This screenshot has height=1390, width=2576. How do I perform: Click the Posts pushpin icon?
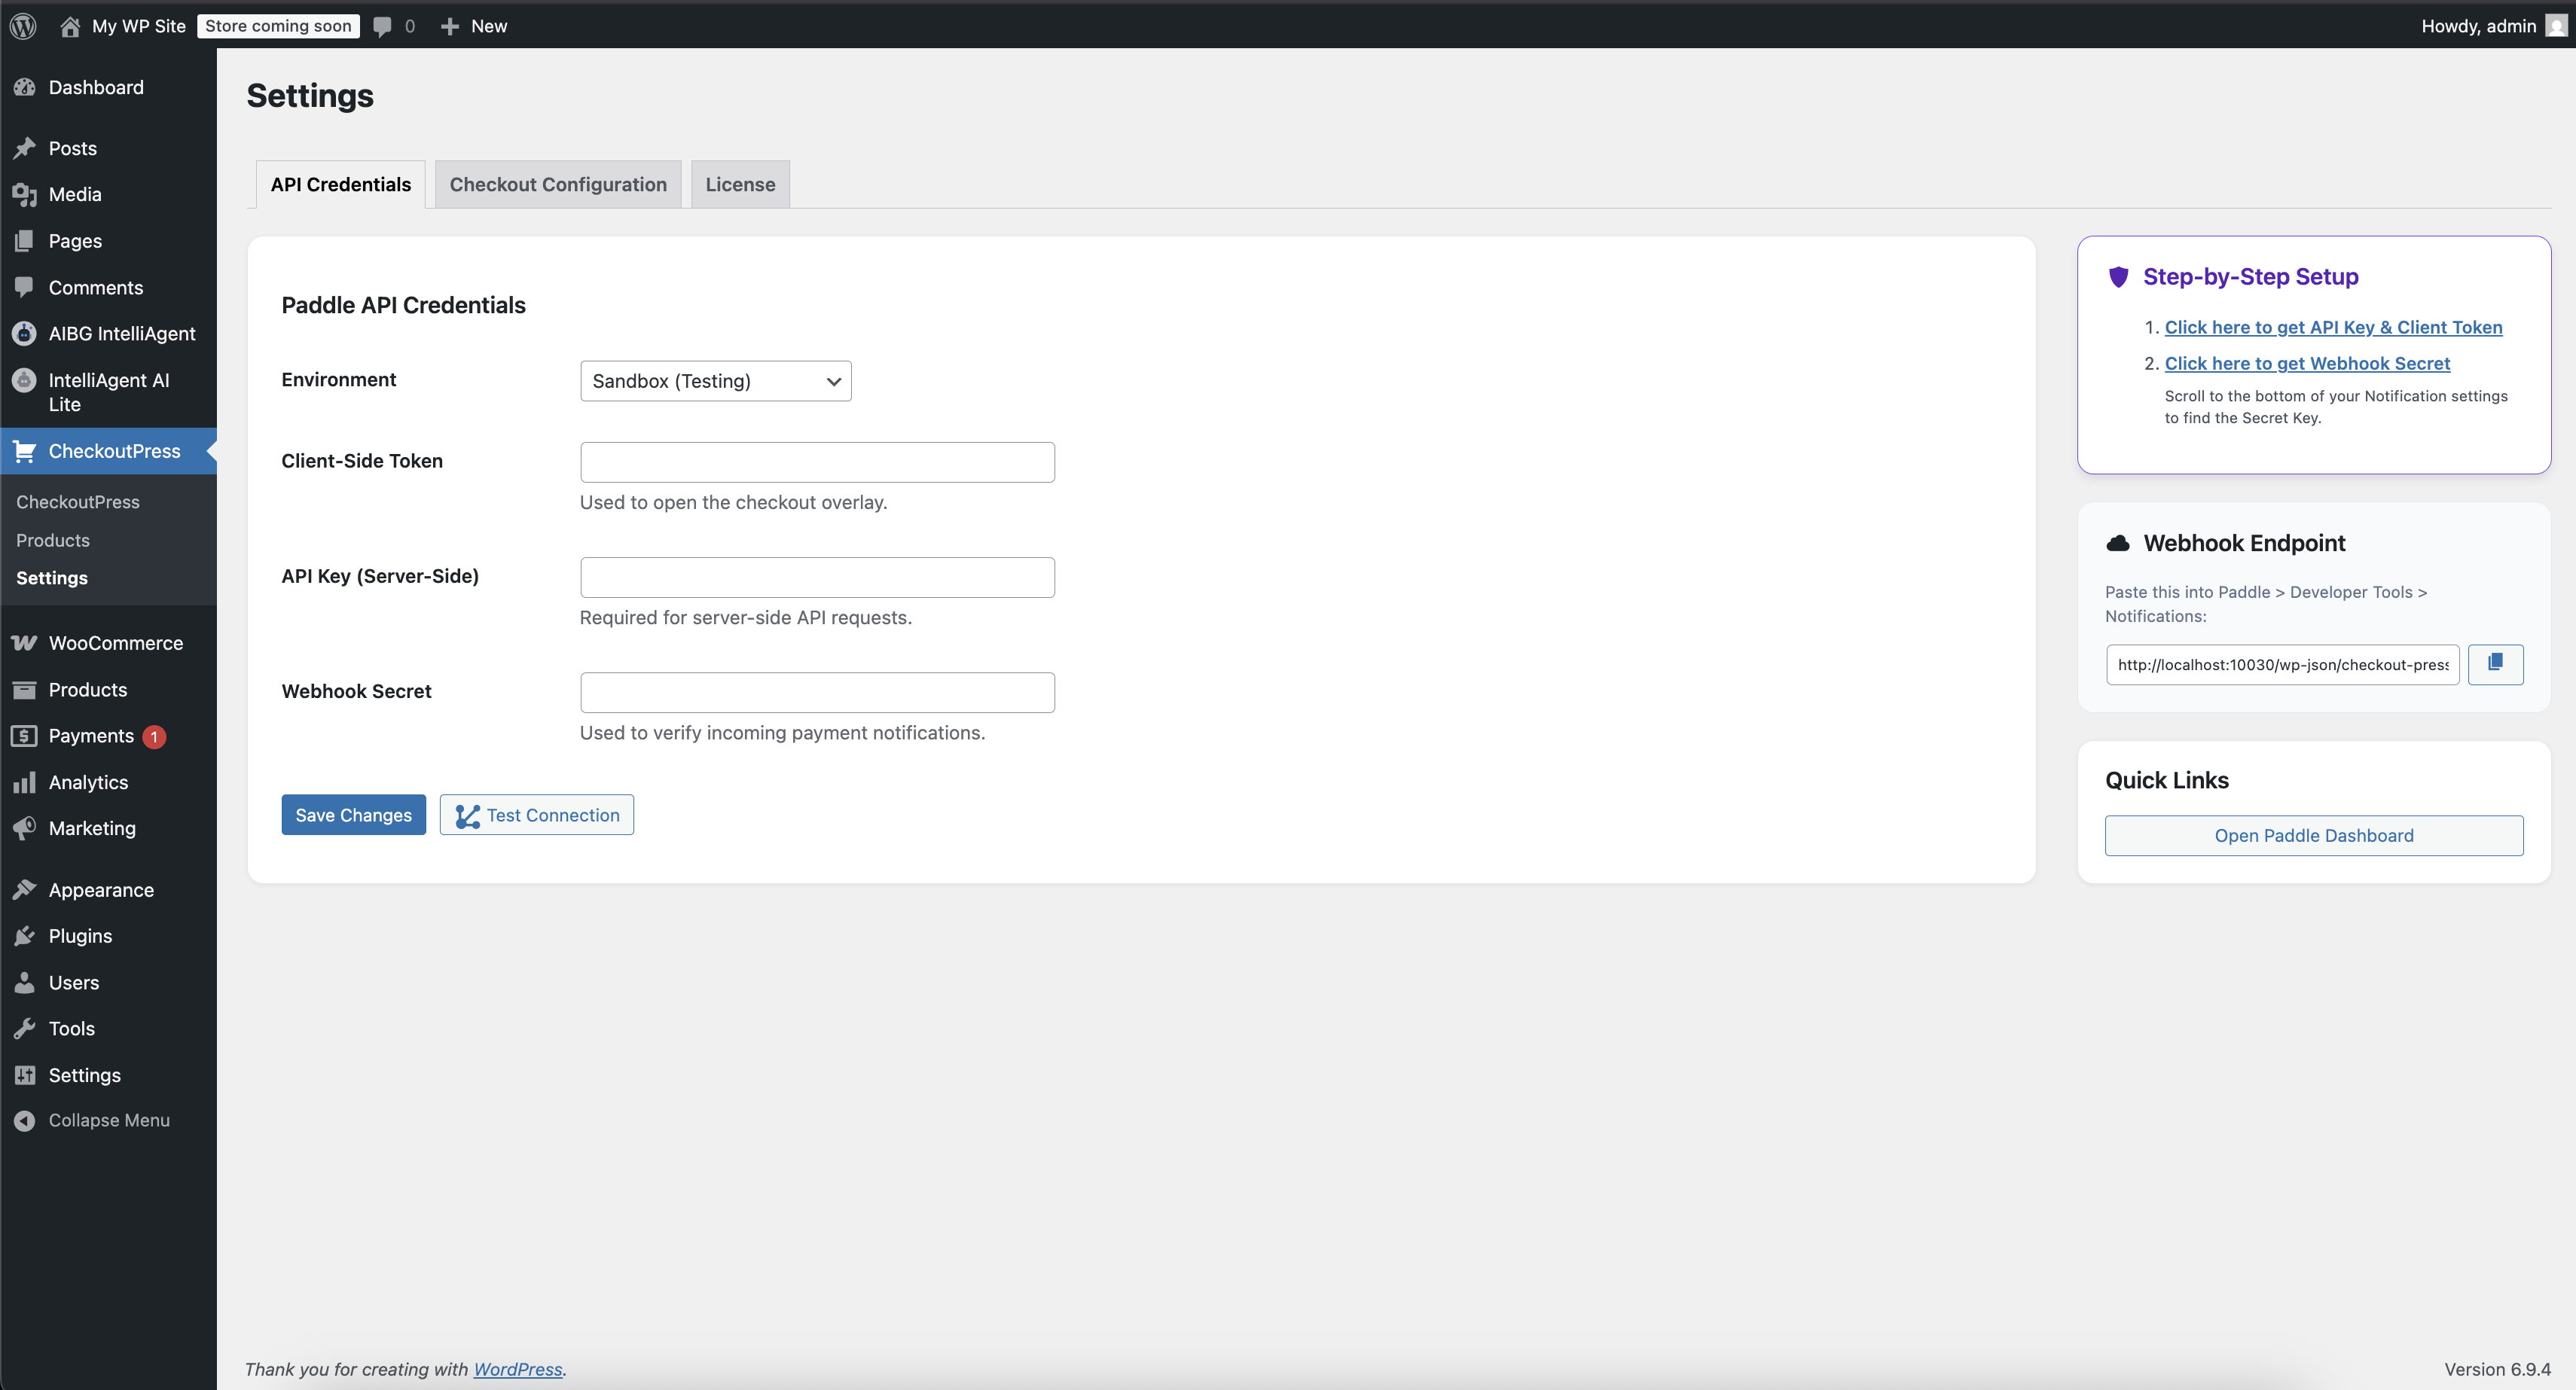coord(25,148)
